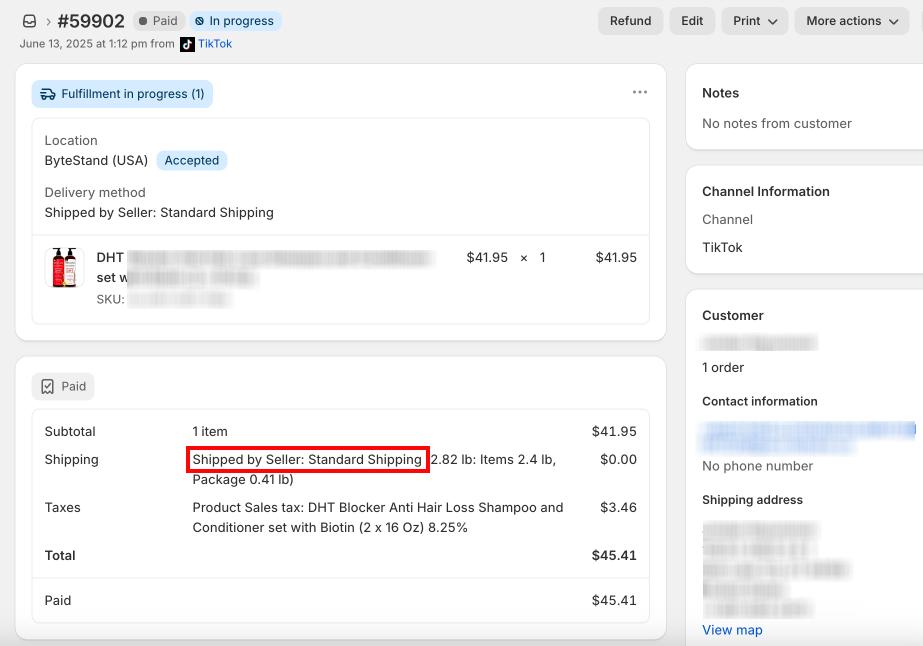Open the TikTok source link
Image resolution: width=923 pixels, height=646 pixels.
215,44
